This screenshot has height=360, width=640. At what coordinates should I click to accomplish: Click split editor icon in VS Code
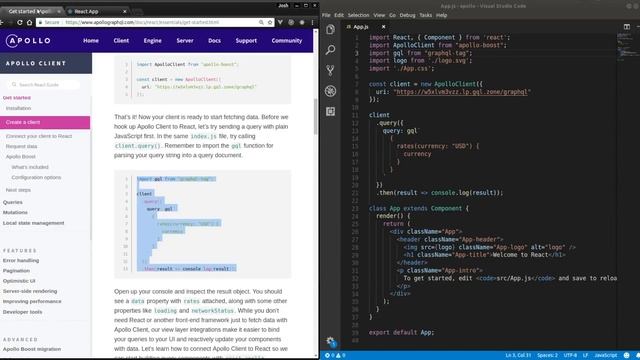tap(627, 27)
